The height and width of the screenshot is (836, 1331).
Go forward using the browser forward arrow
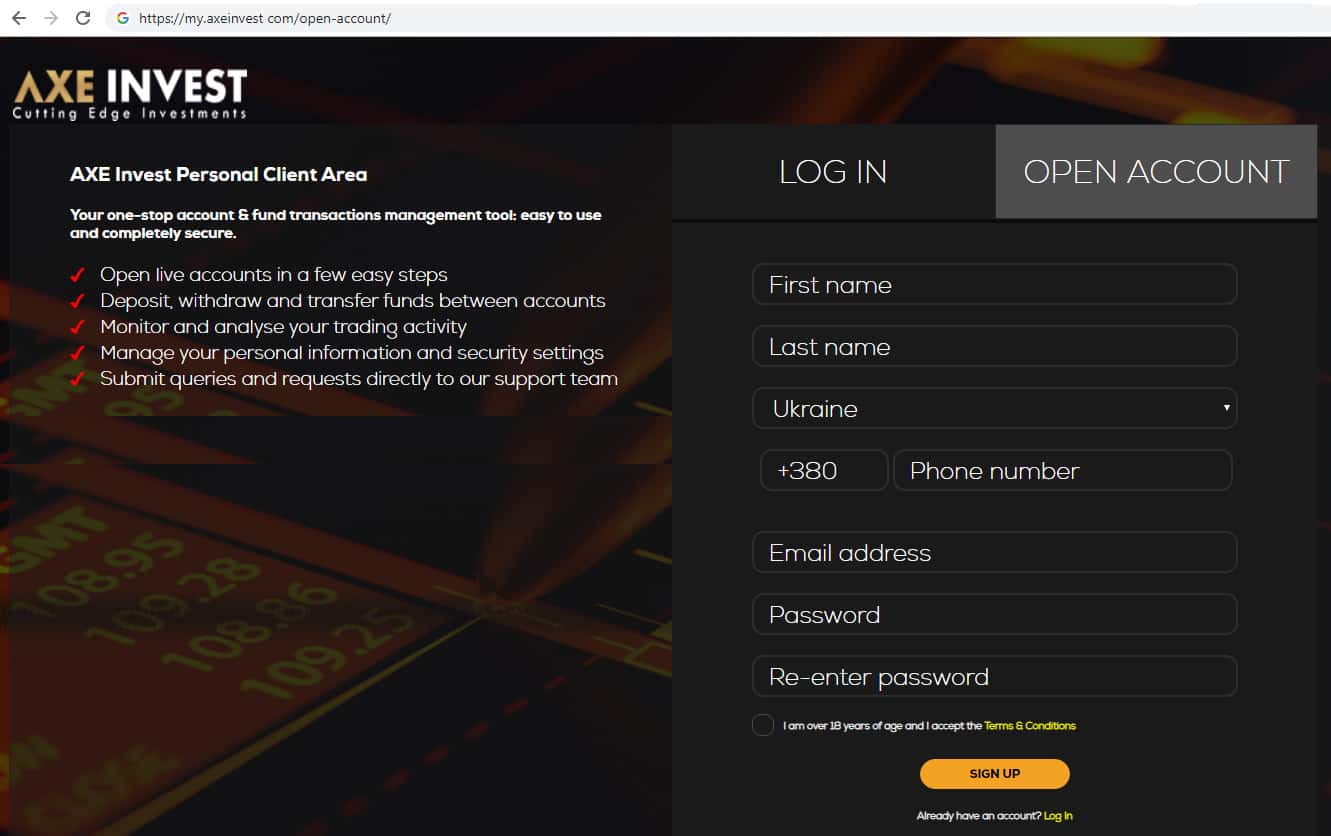point(51,18)
